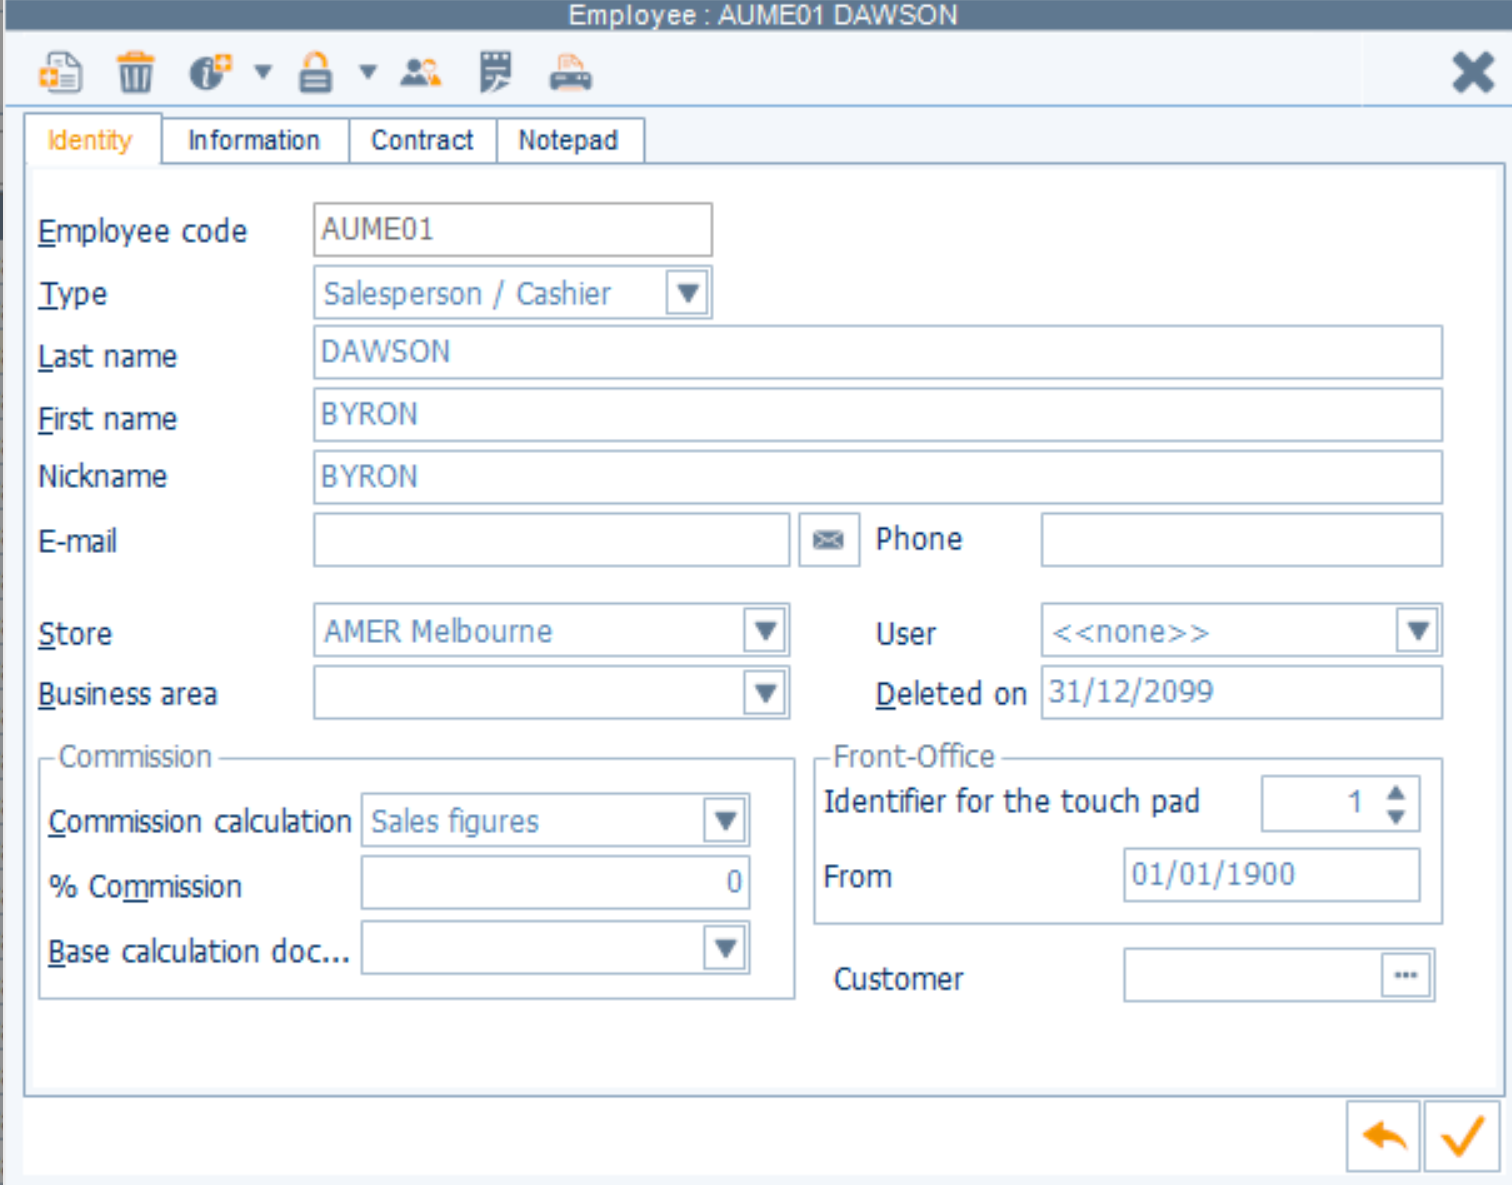This screenshot has height=1185, width=1512.
Task: Open the Contract tab
Action: click(422, 140)
